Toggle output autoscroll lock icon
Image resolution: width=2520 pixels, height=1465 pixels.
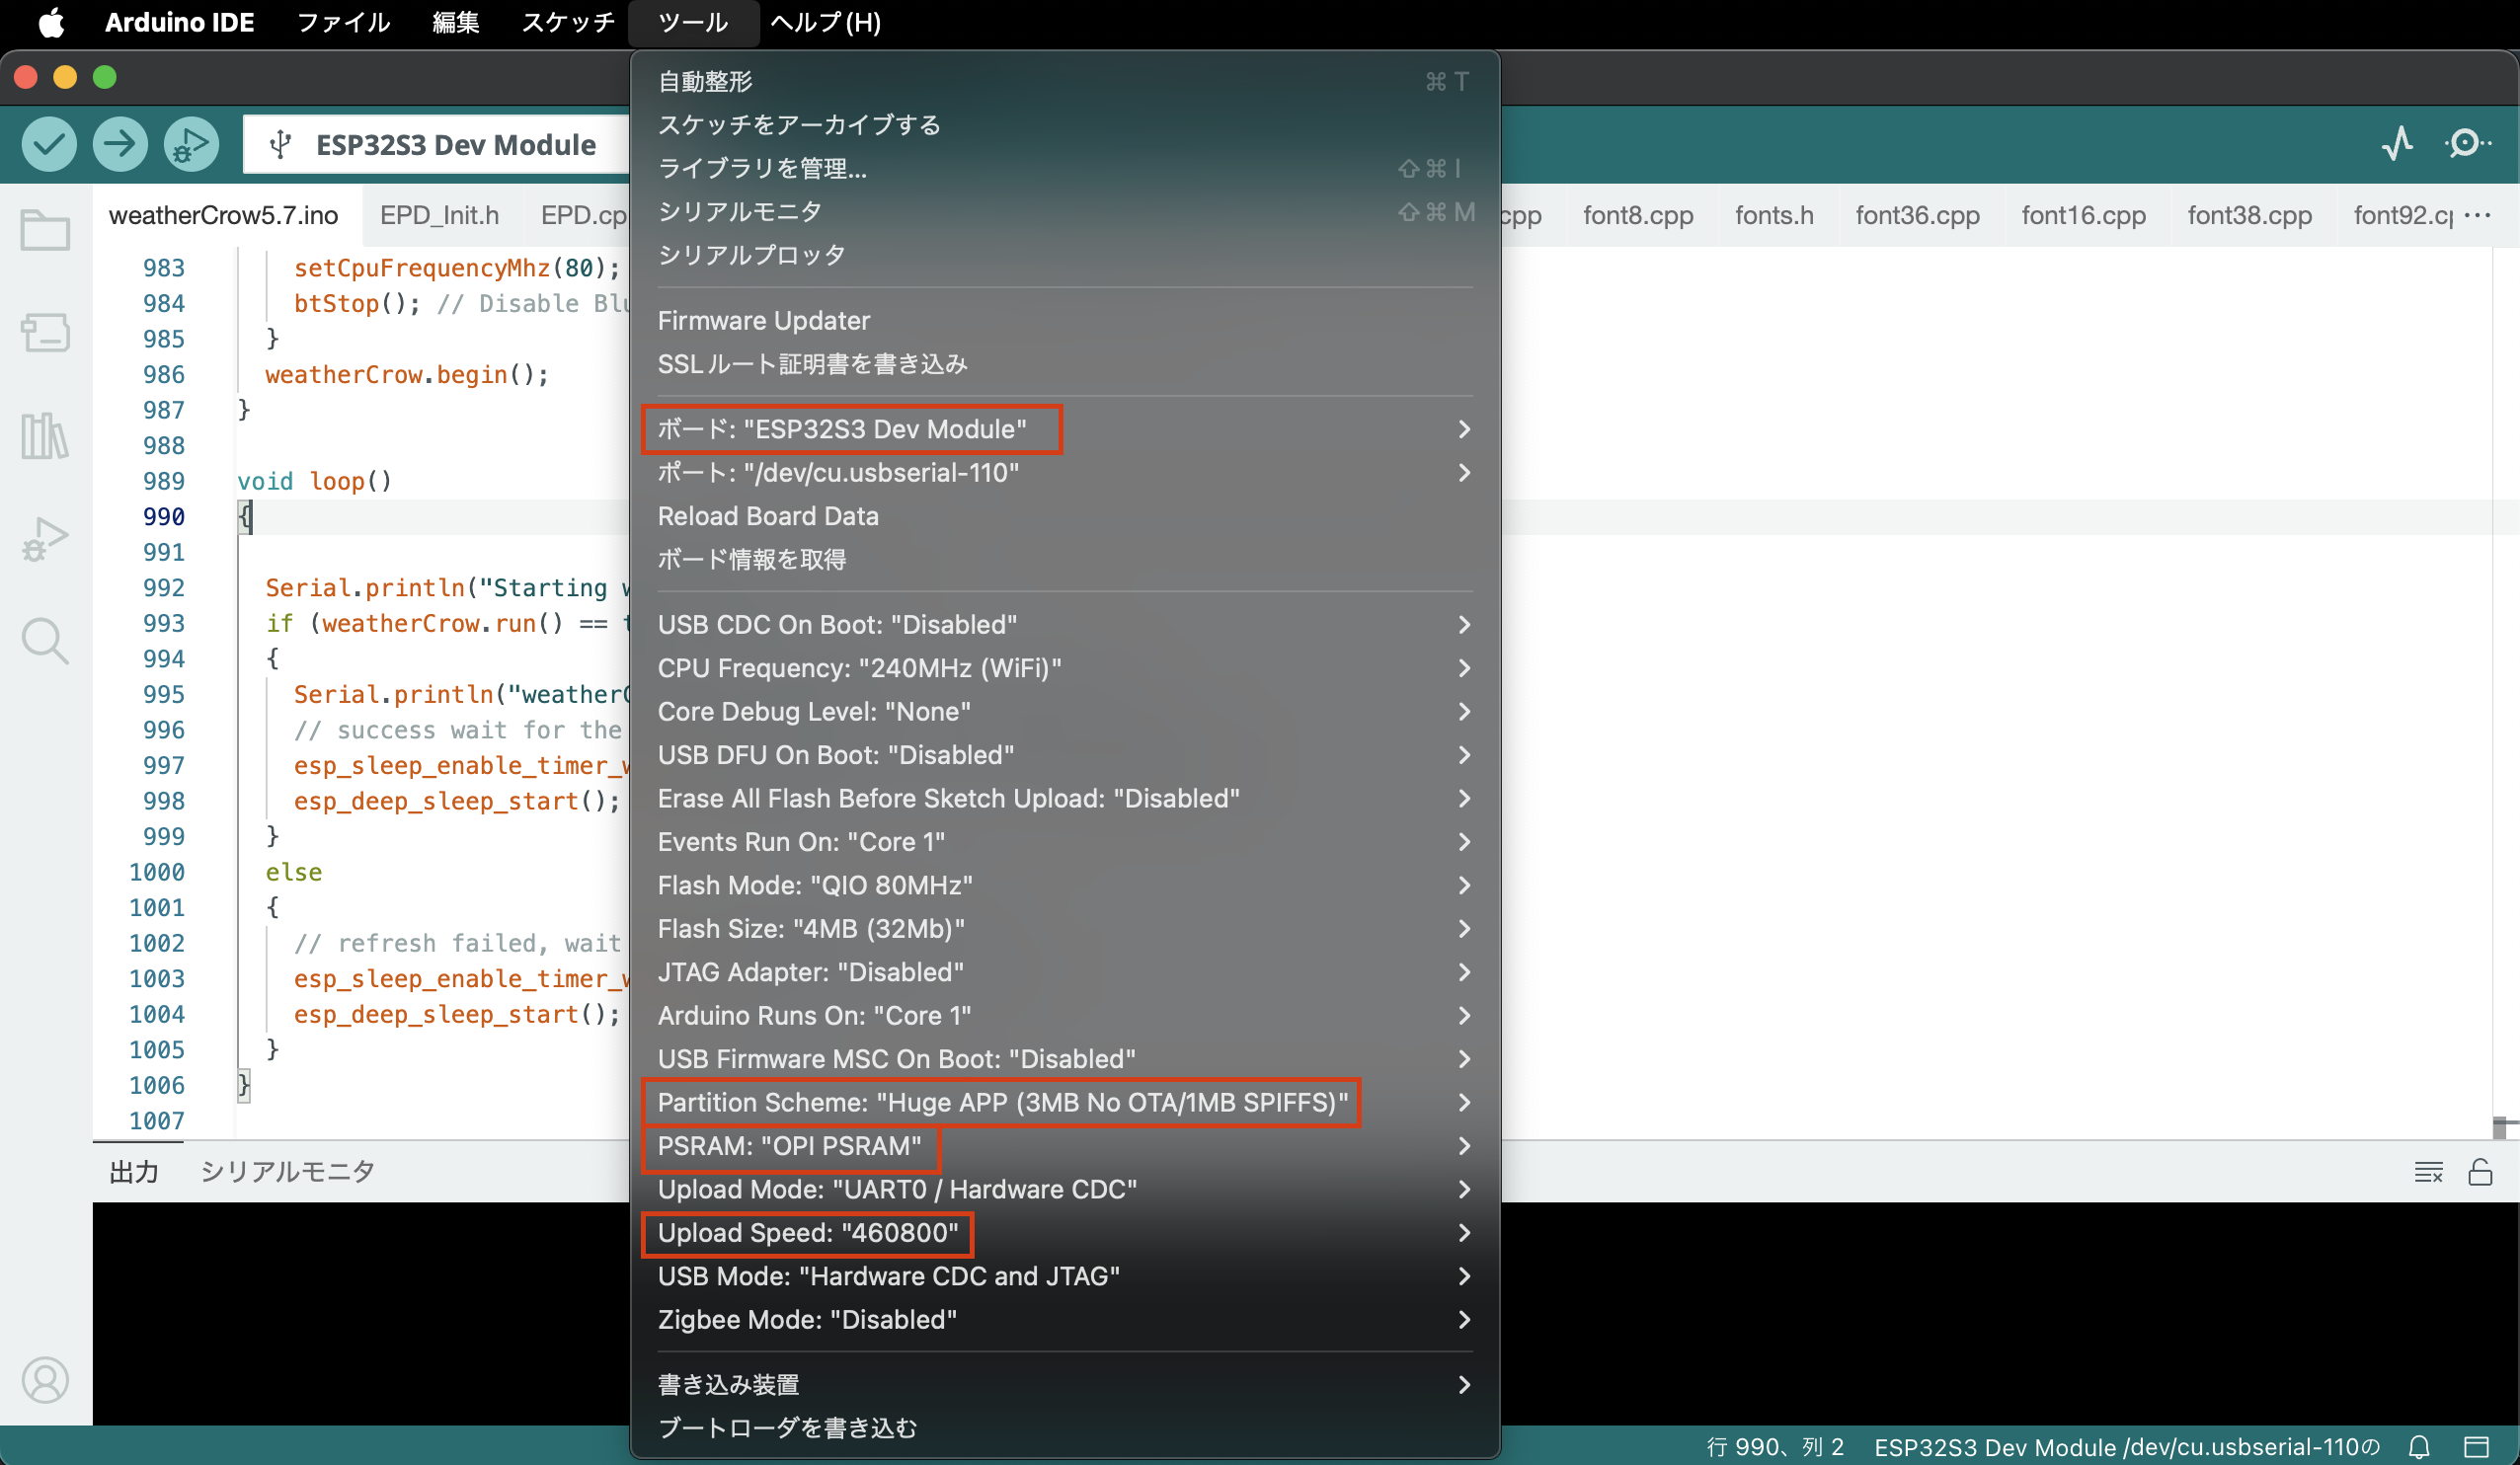click(x=2481, y=1171)
